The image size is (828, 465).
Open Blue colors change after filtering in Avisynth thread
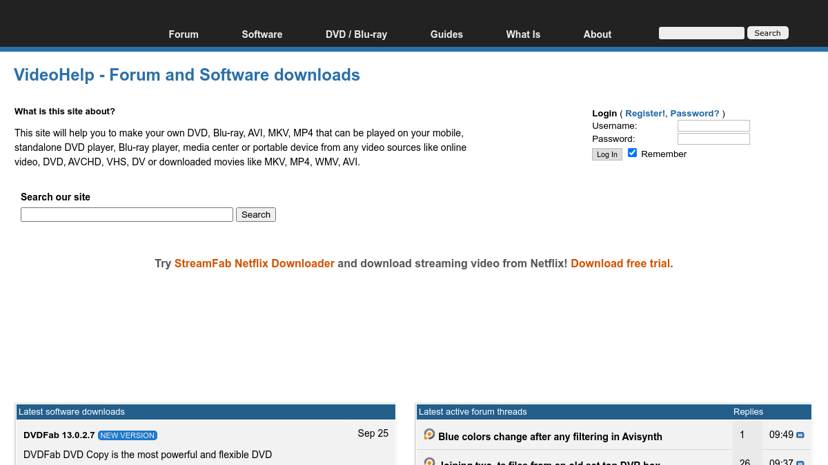(550, 436)
